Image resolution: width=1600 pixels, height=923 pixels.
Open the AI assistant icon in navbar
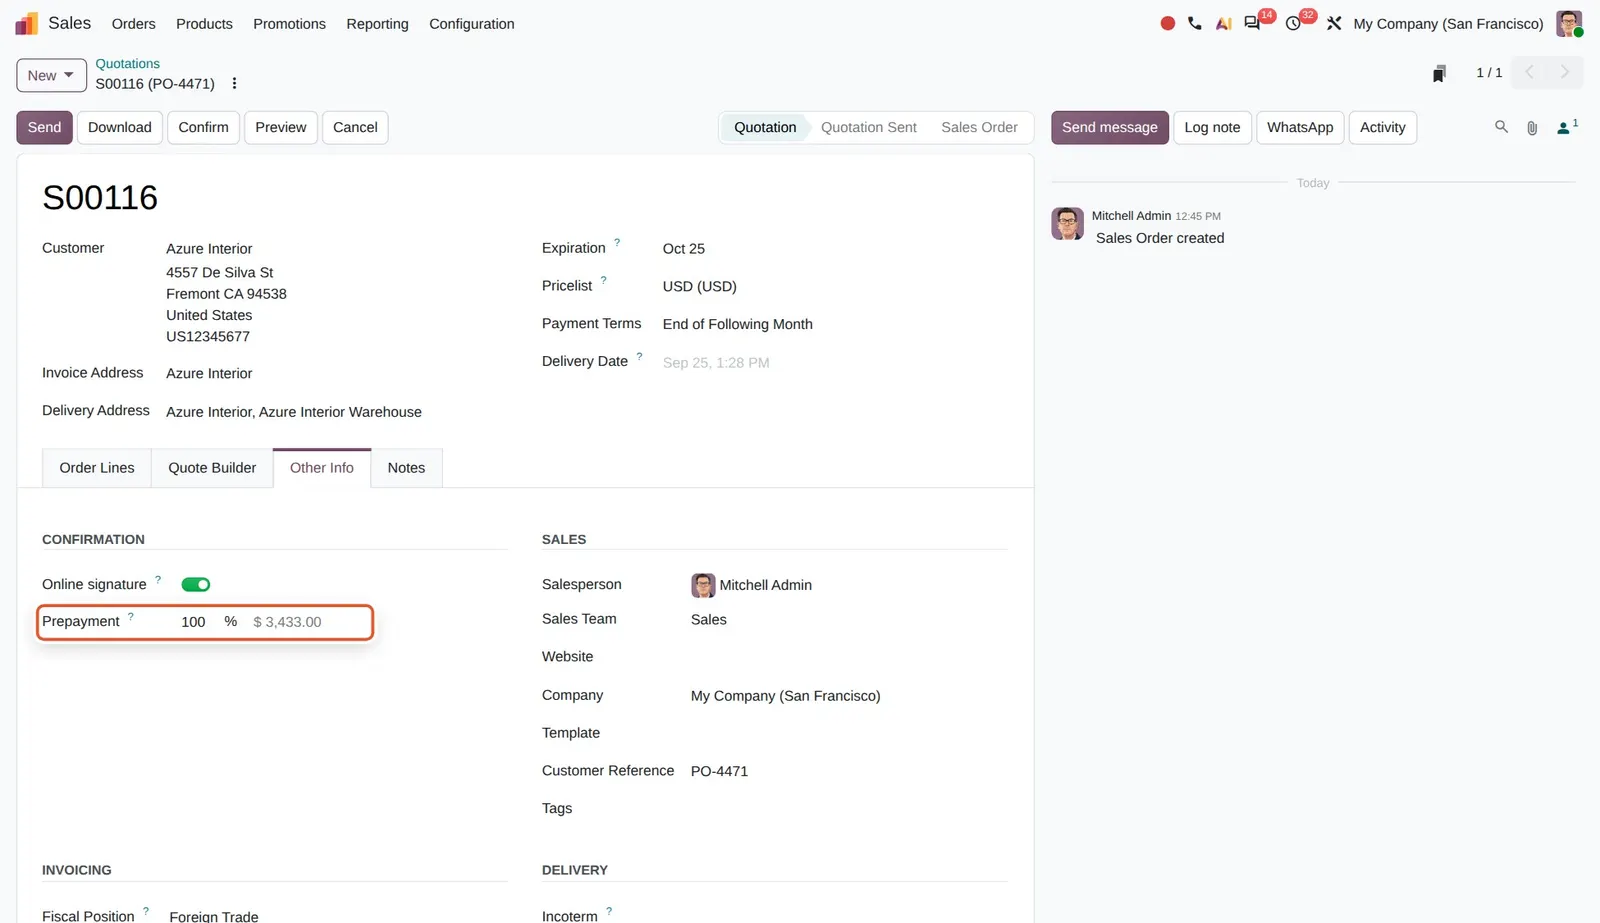pyautogui.click(x=1223, y=23)
